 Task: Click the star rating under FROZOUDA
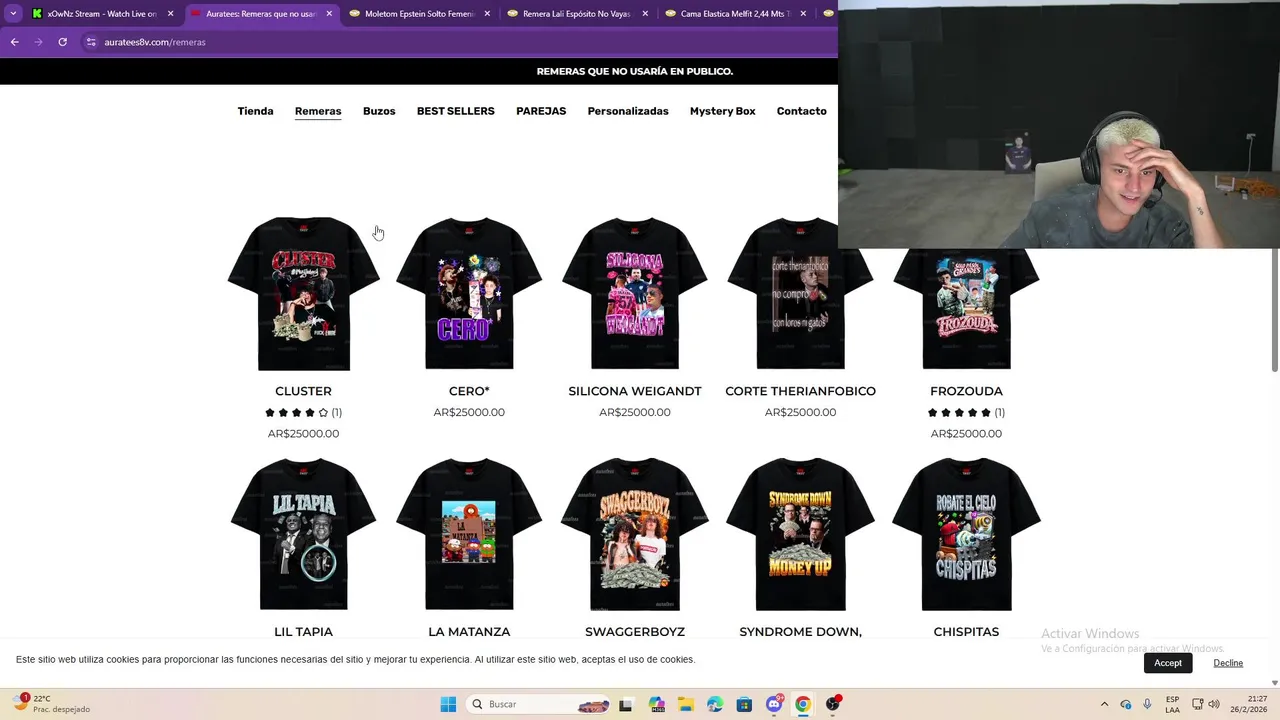click(x=959, y=412)
